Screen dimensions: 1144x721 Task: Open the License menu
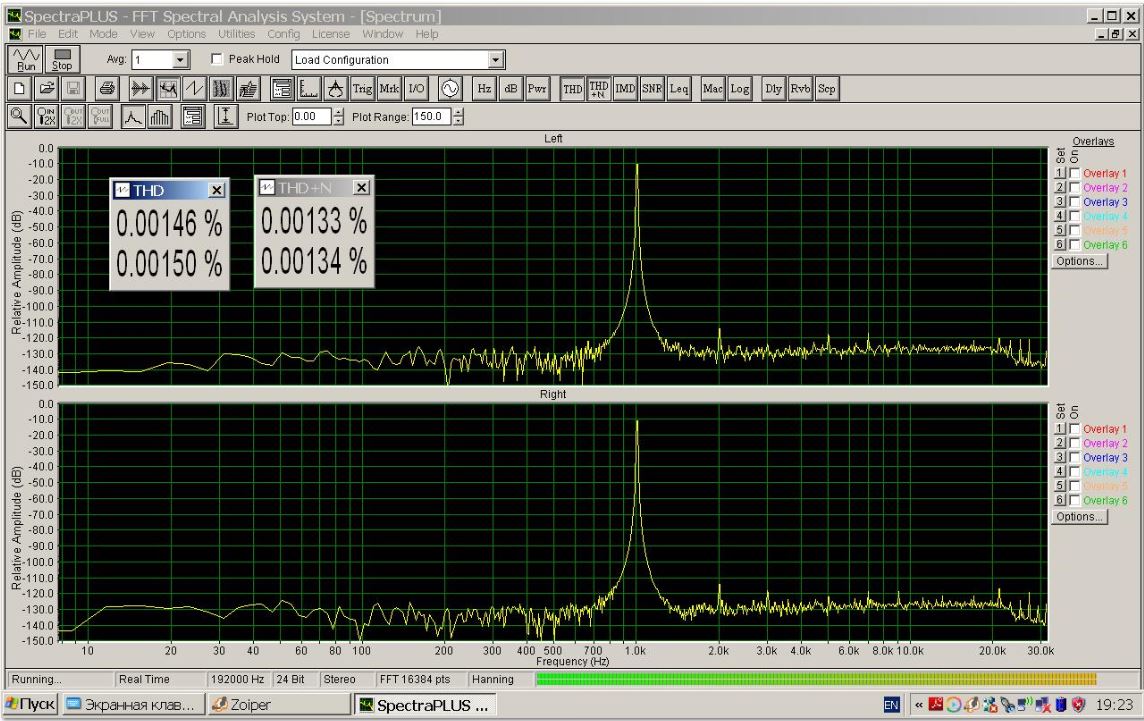pos(331,34)
